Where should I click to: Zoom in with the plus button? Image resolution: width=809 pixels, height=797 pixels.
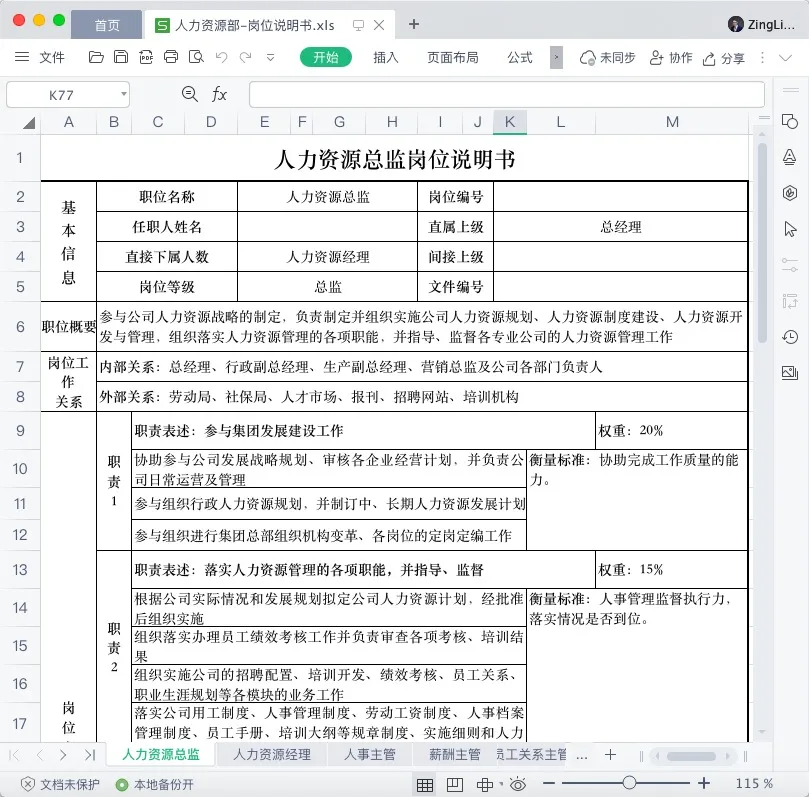tap(704, 783)
